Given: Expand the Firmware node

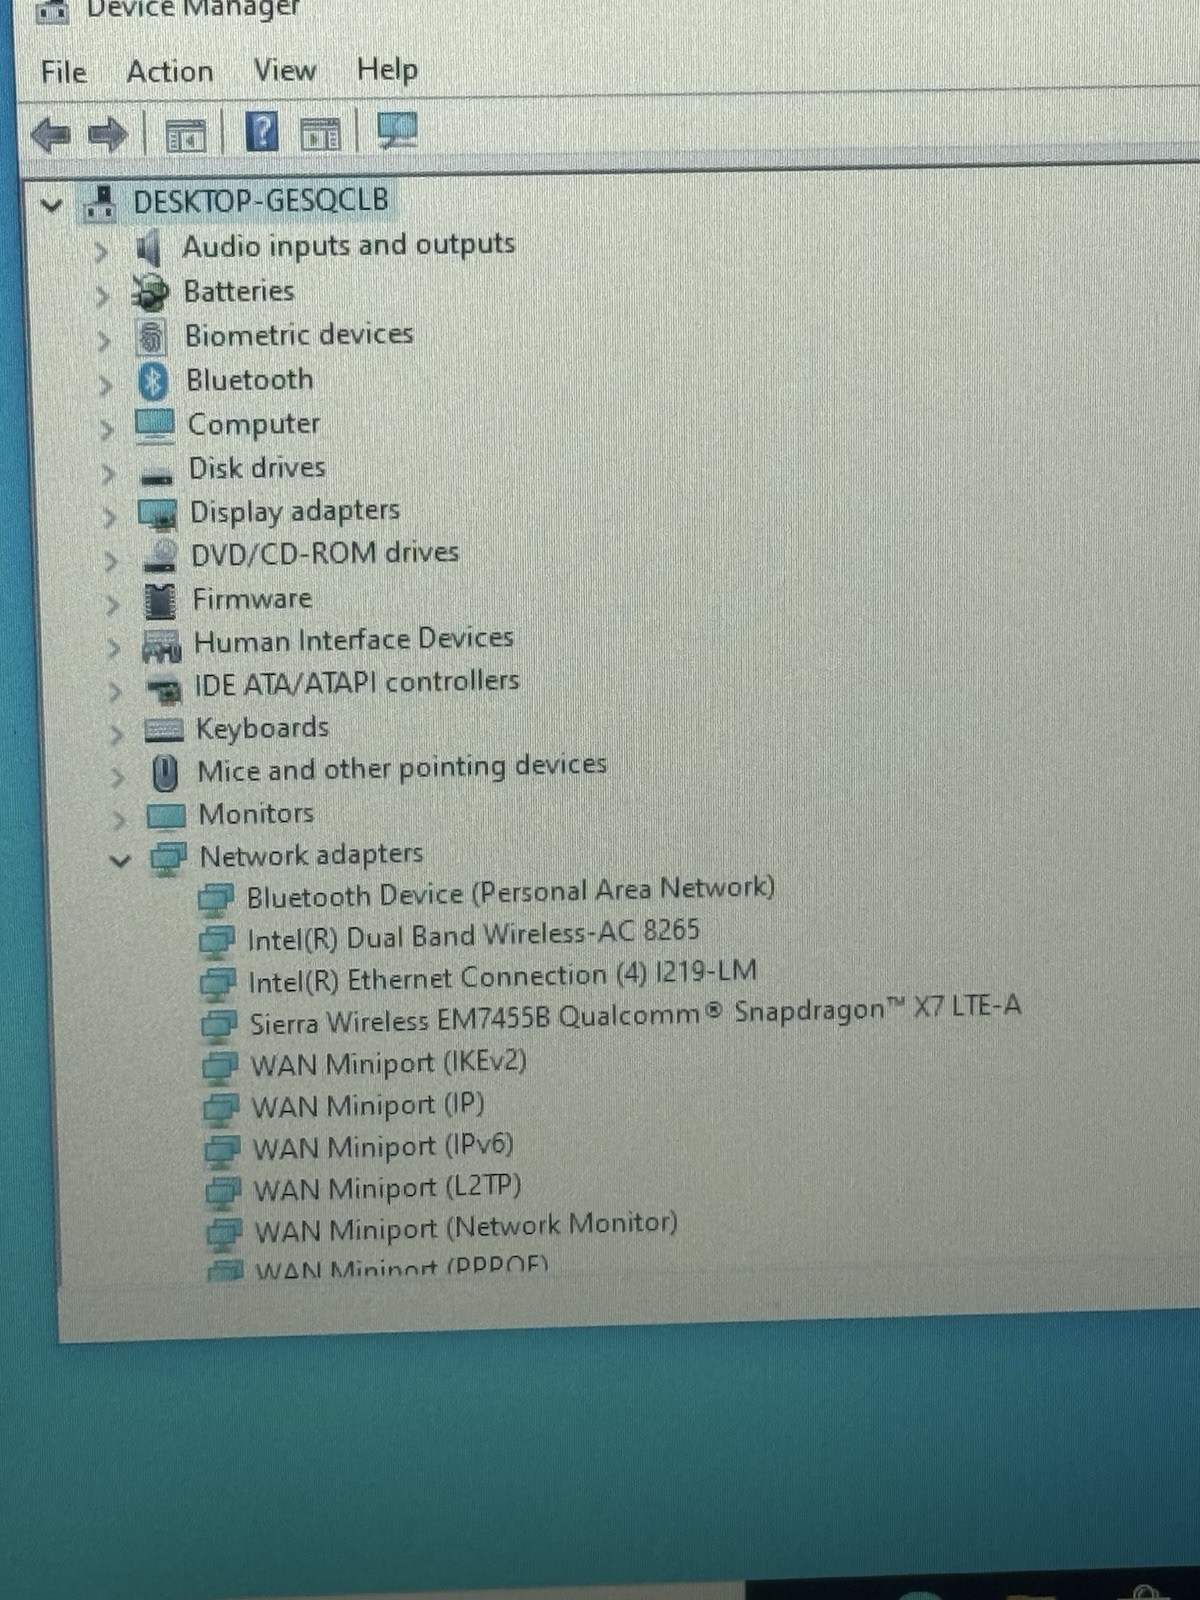Looking at the screenshot, I should [112, 604].
